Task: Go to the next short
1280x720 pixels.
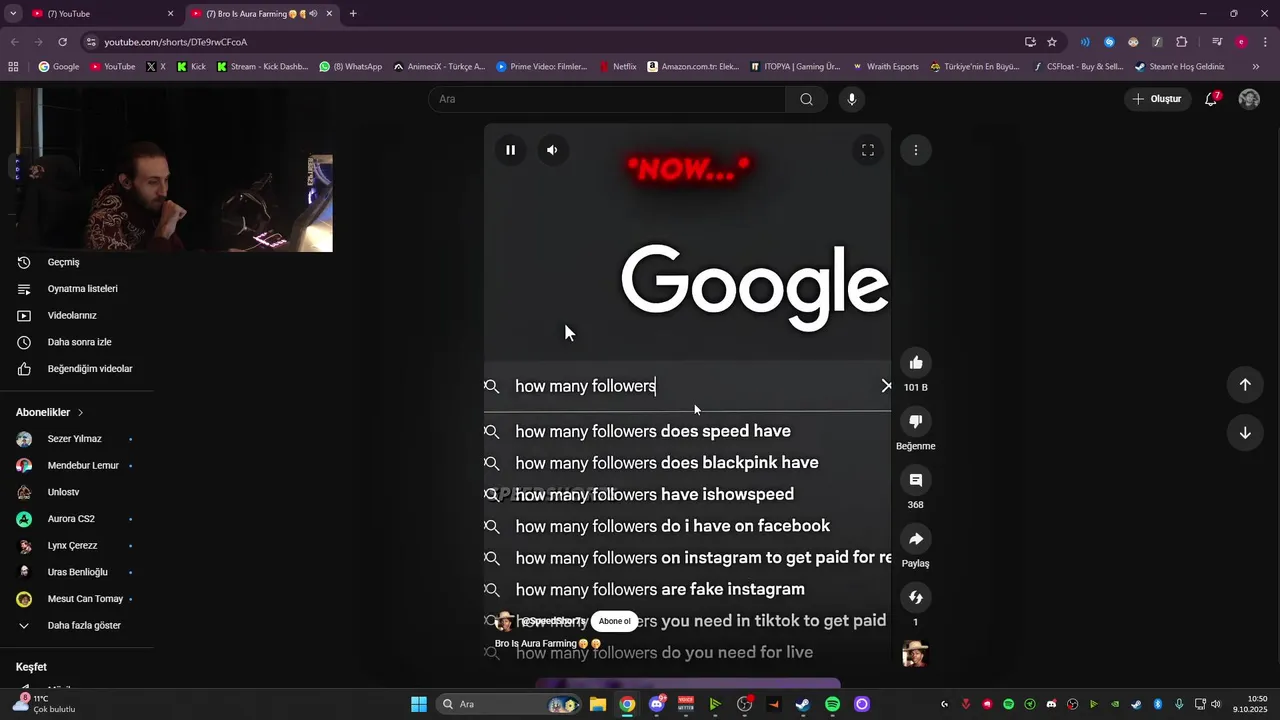Action: tap(1245, 433)
